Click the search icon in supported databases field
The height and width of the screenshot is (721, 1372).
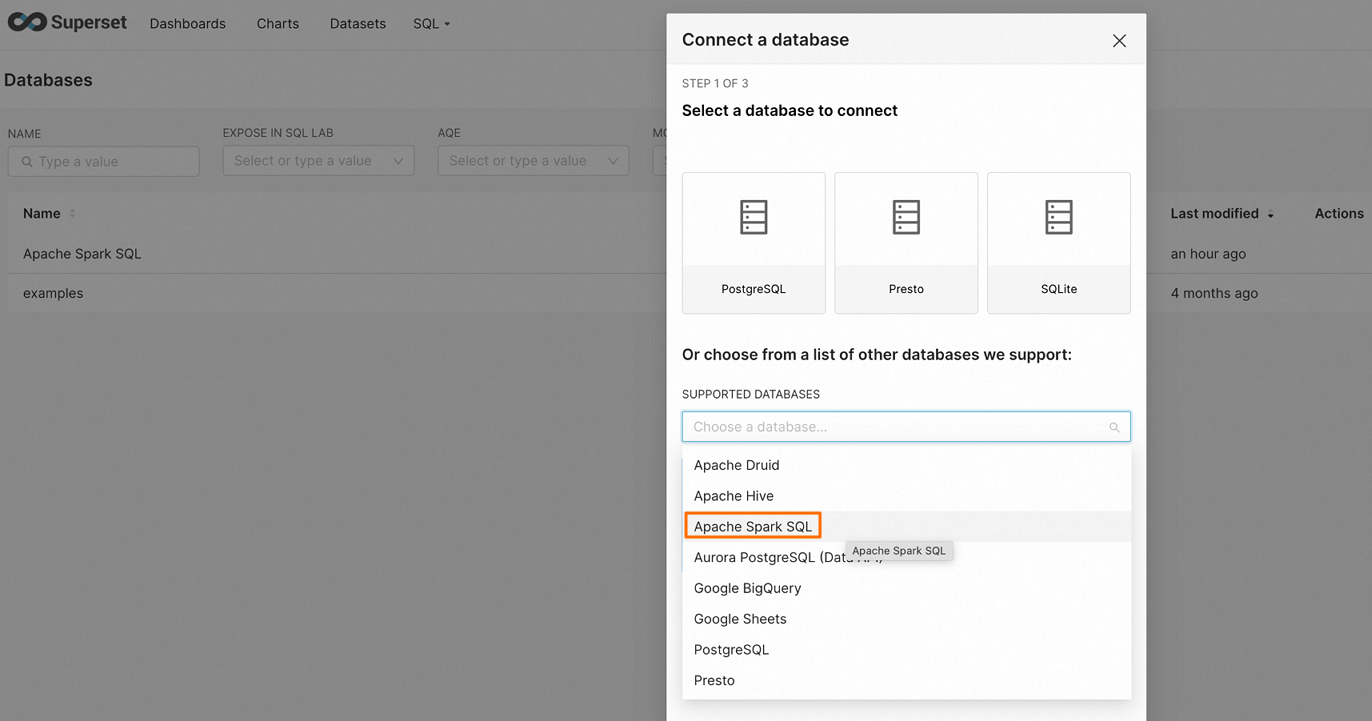pos(1114,427)
